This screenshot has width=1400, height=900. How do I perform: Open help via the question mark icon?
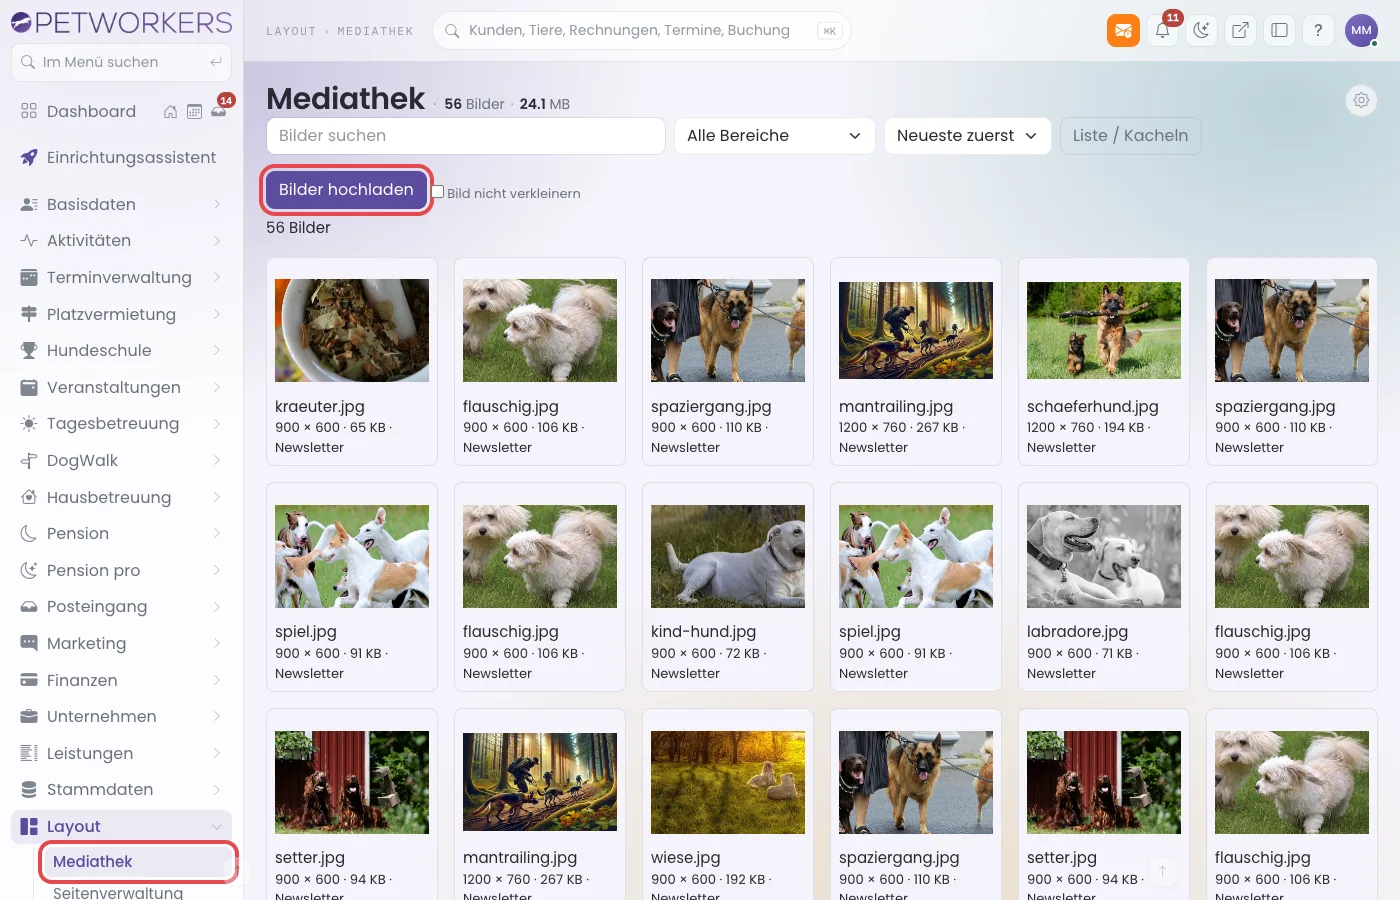pyautogui.click(x=1318, y=30)
